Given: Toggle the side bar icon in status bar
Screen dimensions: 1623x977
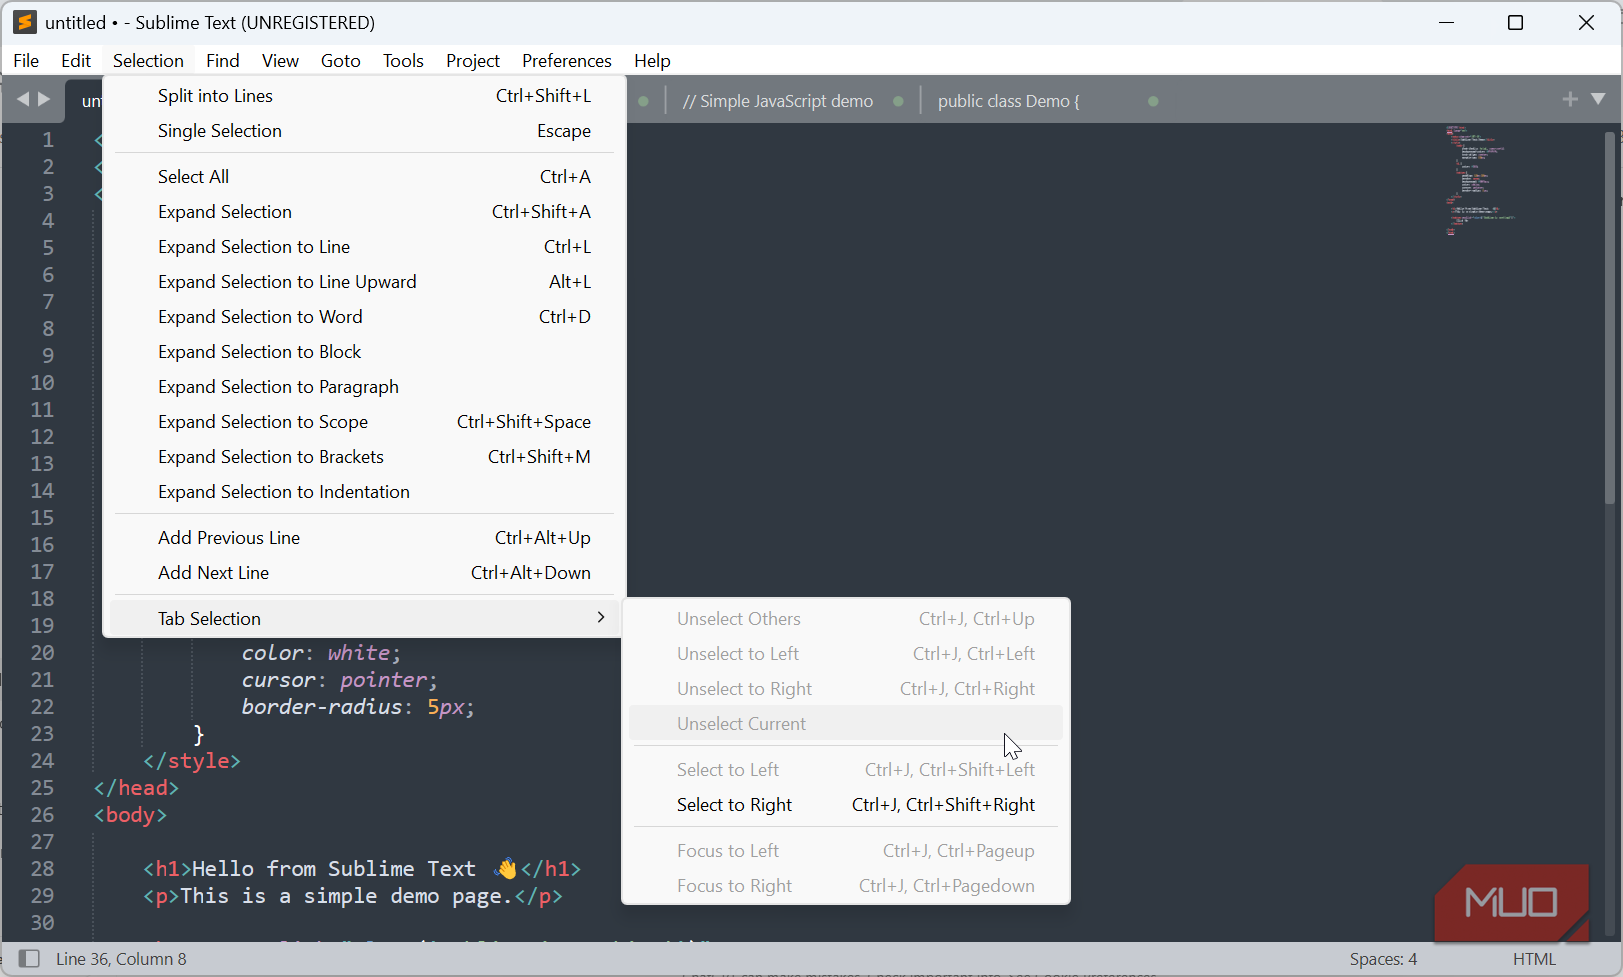Looking at the screenshot, I should pyautogui.click(x=29, y=959).
